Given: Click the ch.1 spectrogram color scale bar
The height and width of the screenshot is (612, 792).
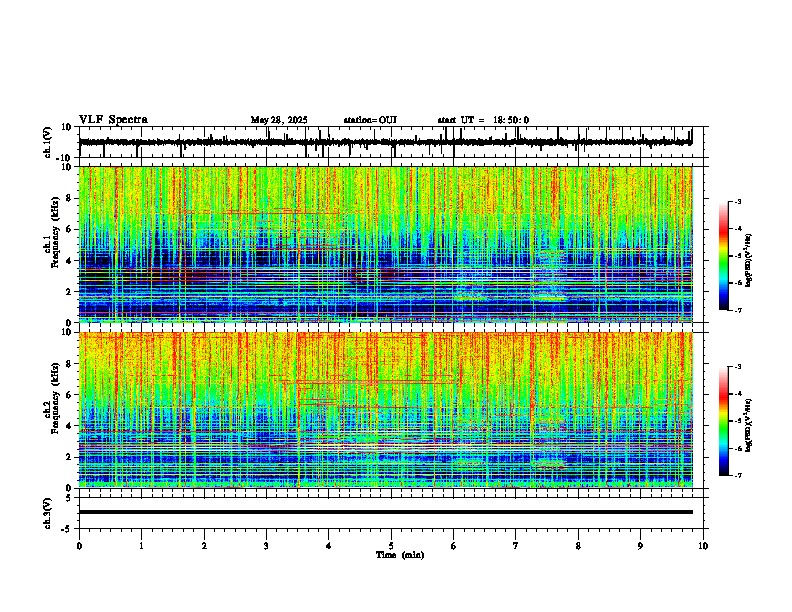Looking at the screenshot, I should (724, 256).
